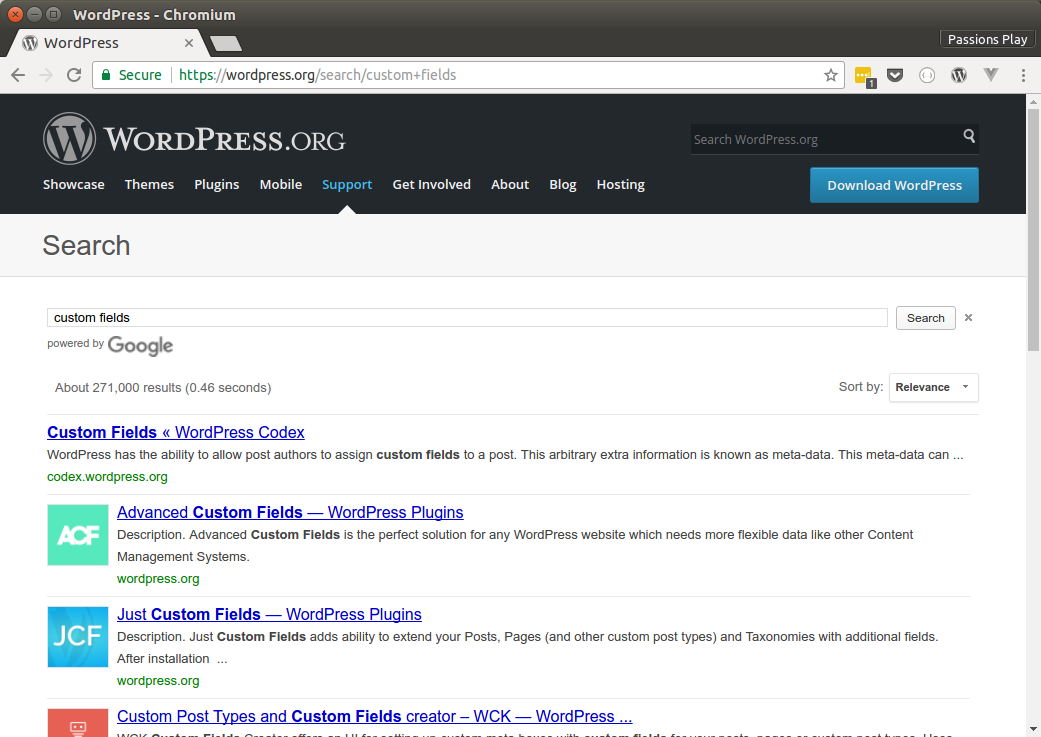This screenshot has height=737, width=1041.
Task: Click the ACF plugin thumbnail
Action: [x=78, y=534]
